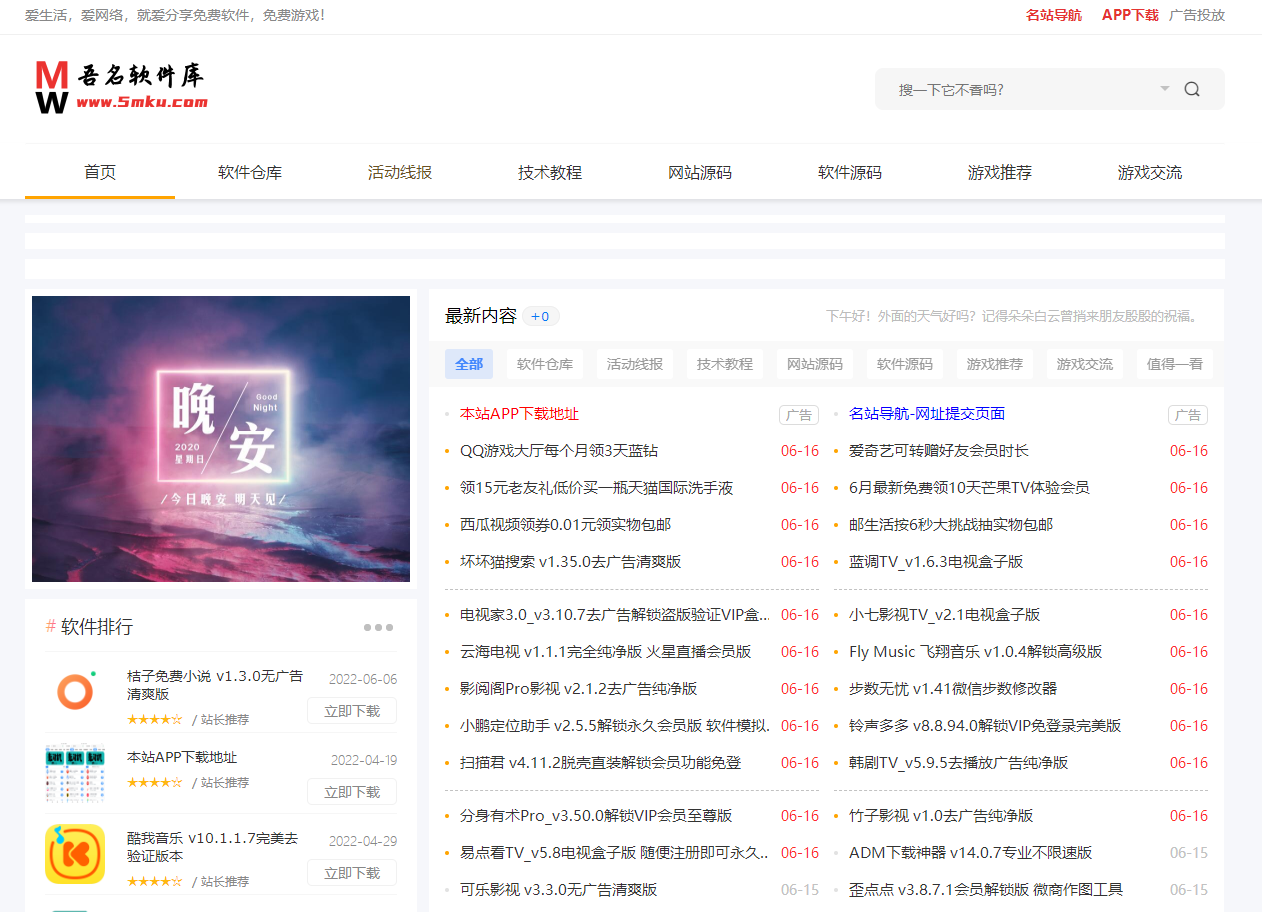Open the search category dropdown arrow
Screen dimensions: 1262x912
tap(1164, 89)
